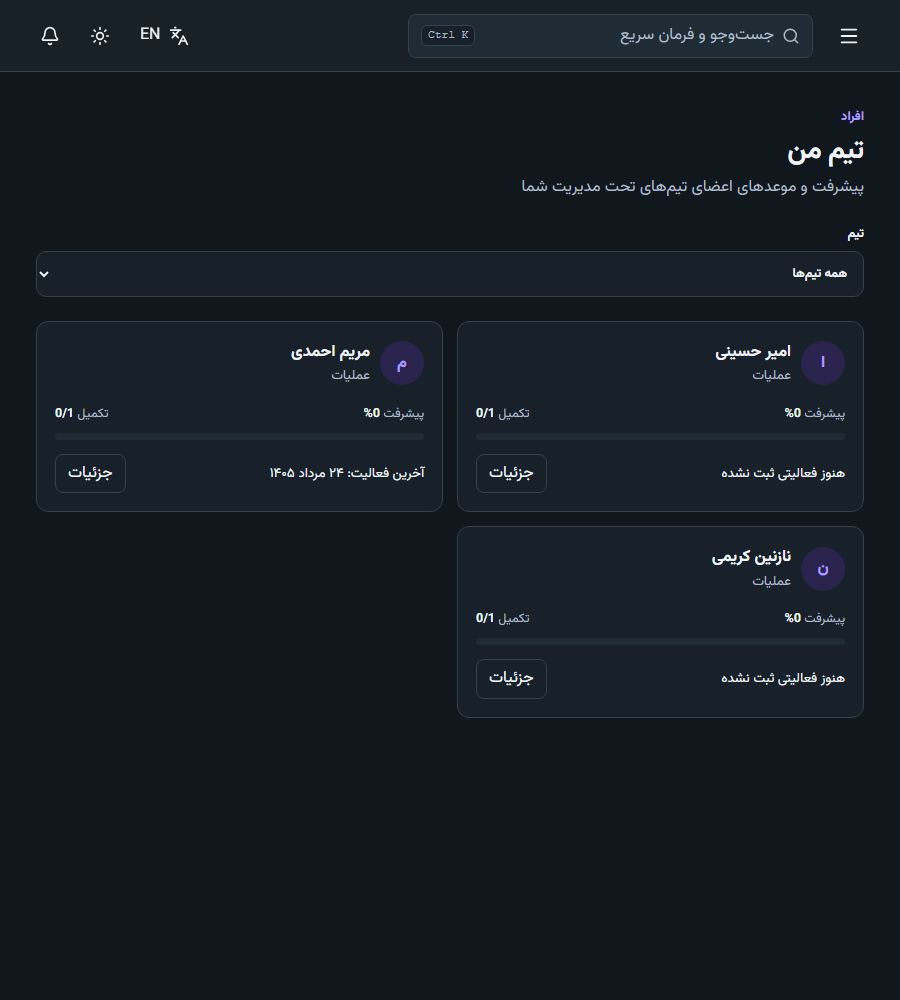Click the chevron arrow of the team selector
Screen dimensions: 900x1000
tap(44, 274)
